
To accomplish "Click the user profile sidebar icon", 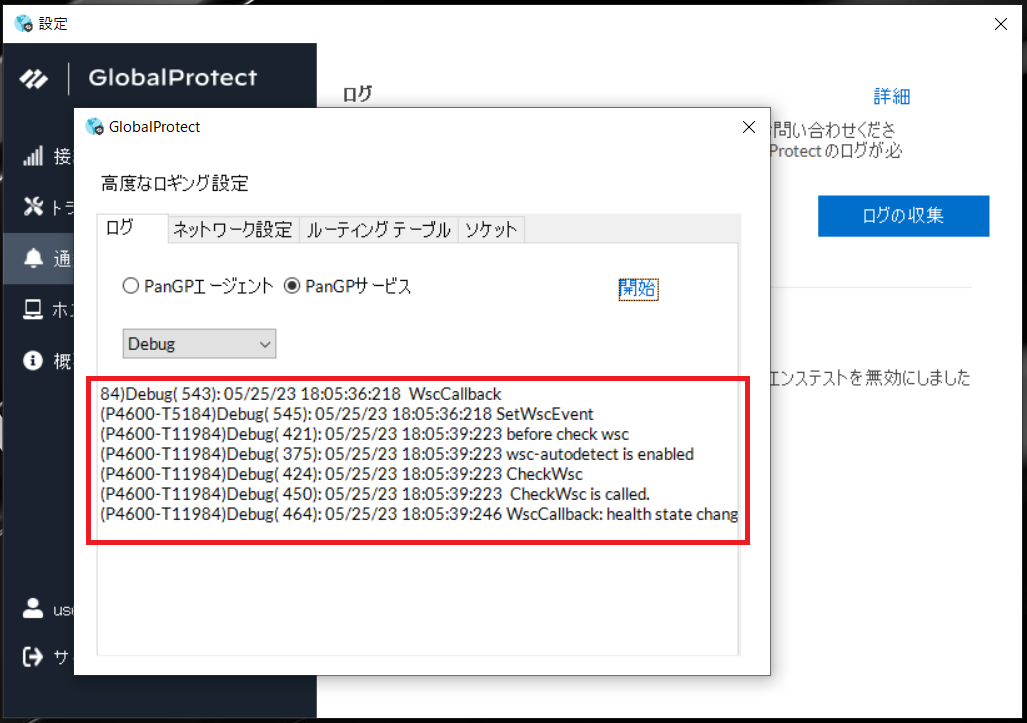I will tap(33, 608).
